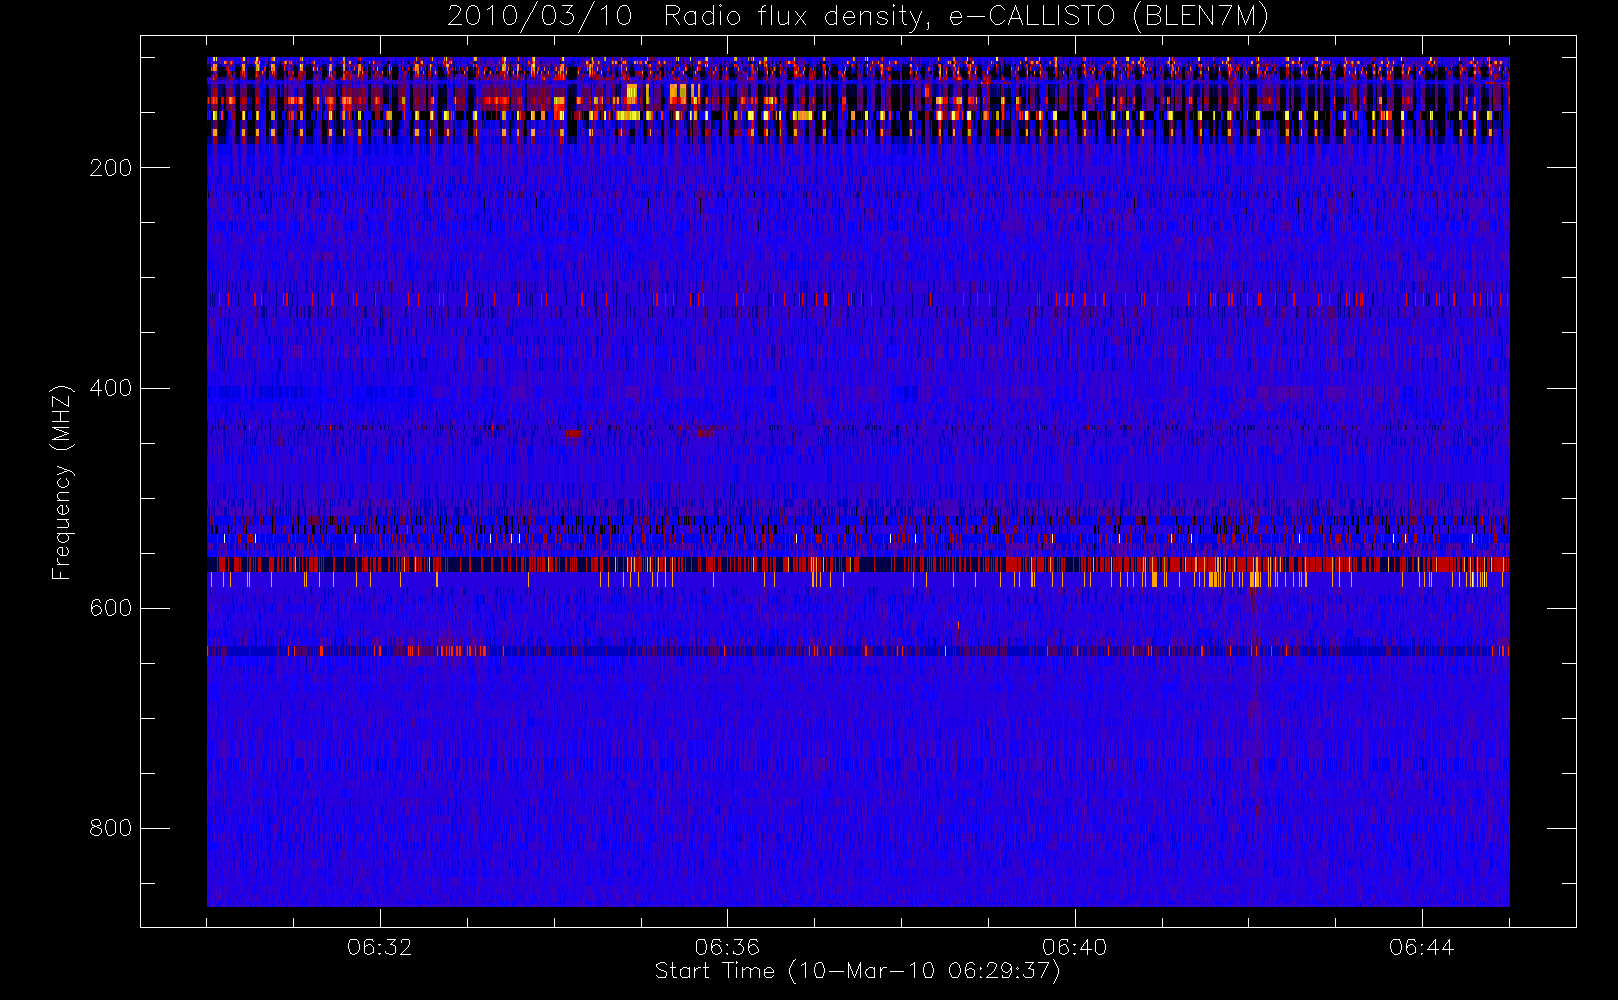Click the 06:44 time tick label
Screen dimensions: 1618x1000
(1422, 946)
